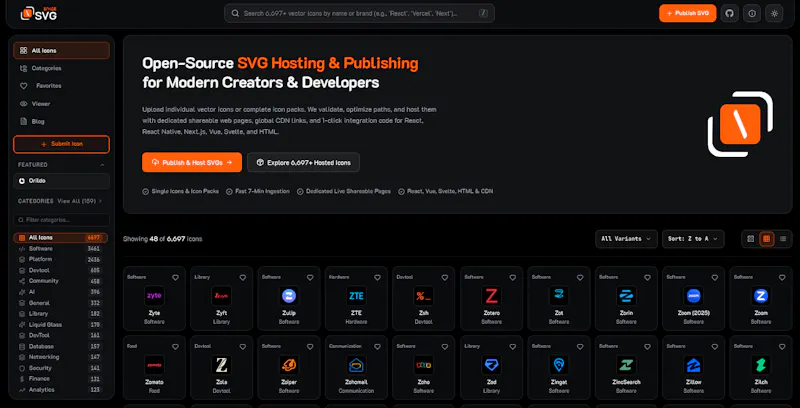Viewport: 800px width, 408px height.
Task: Open the Zsh logo icon
Action: (x=423, y=296)
